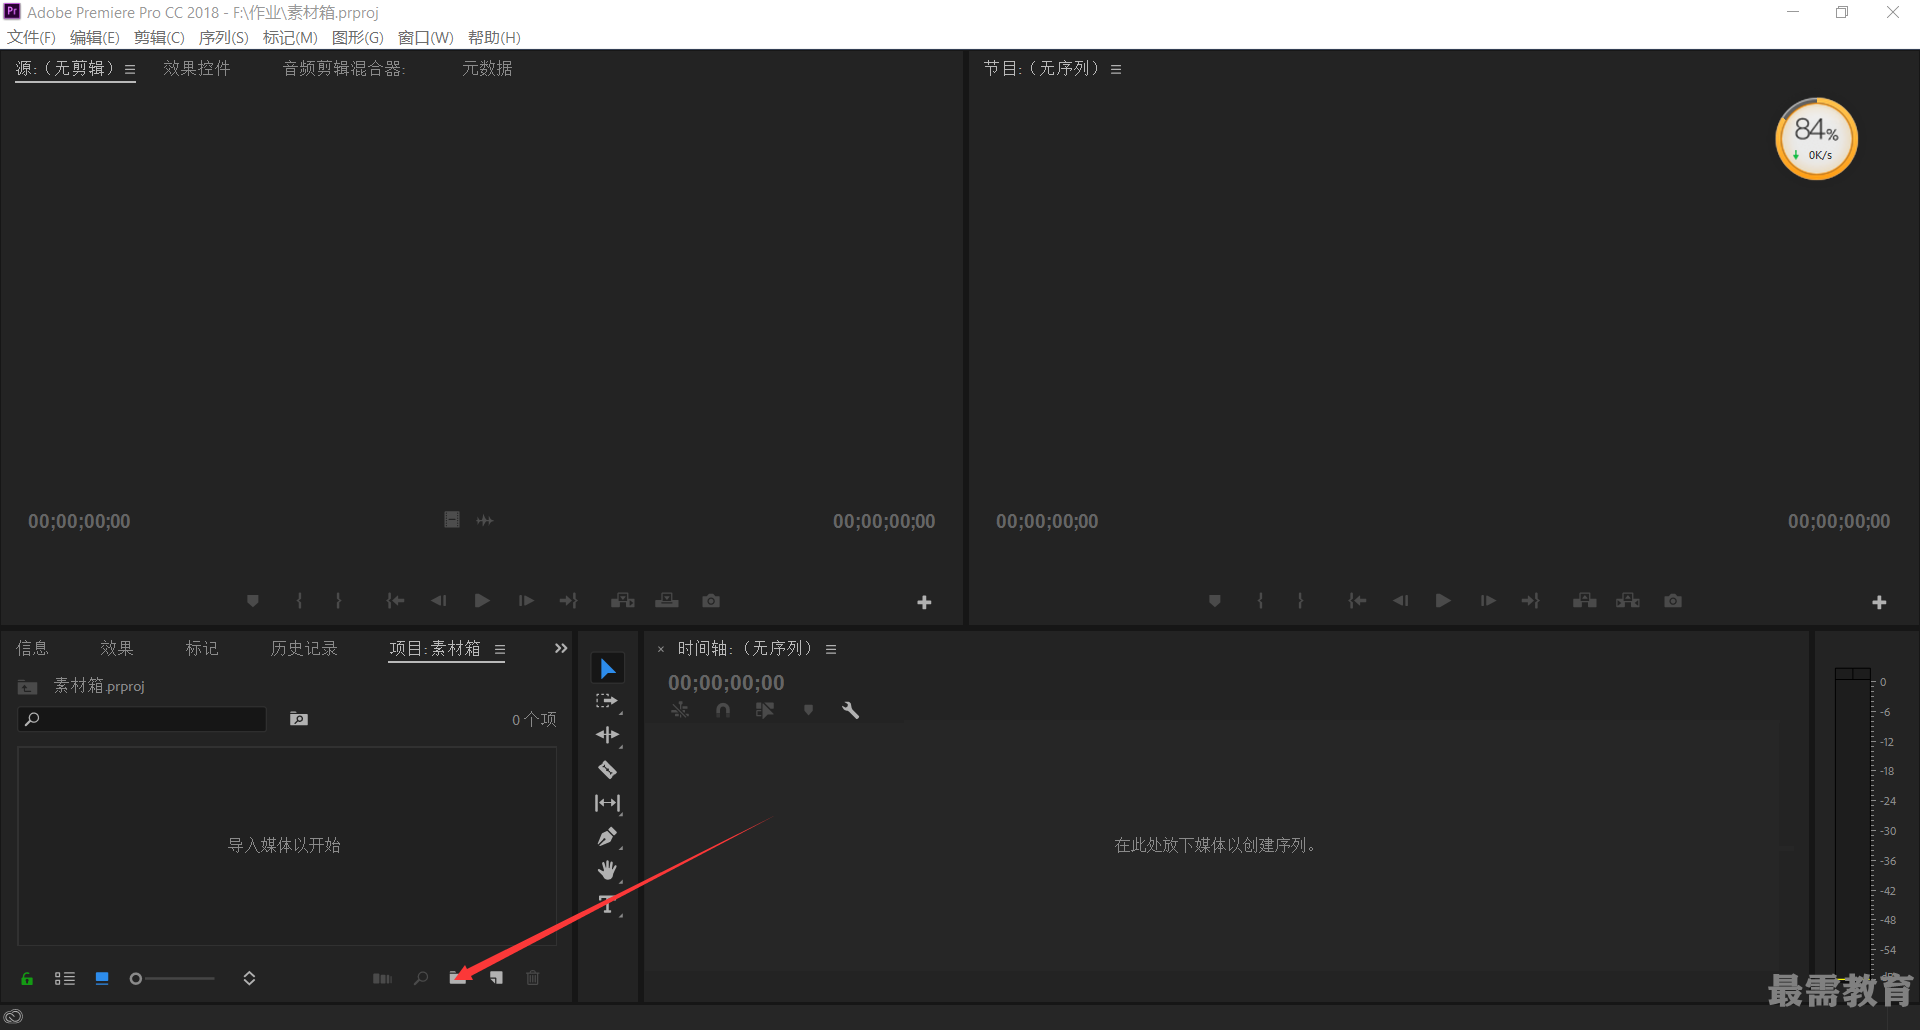Image resolution: width=1920 pixels, height=1030 pixels.
Task: Click Extract button in Program monitor
Action: (1628, 601)
